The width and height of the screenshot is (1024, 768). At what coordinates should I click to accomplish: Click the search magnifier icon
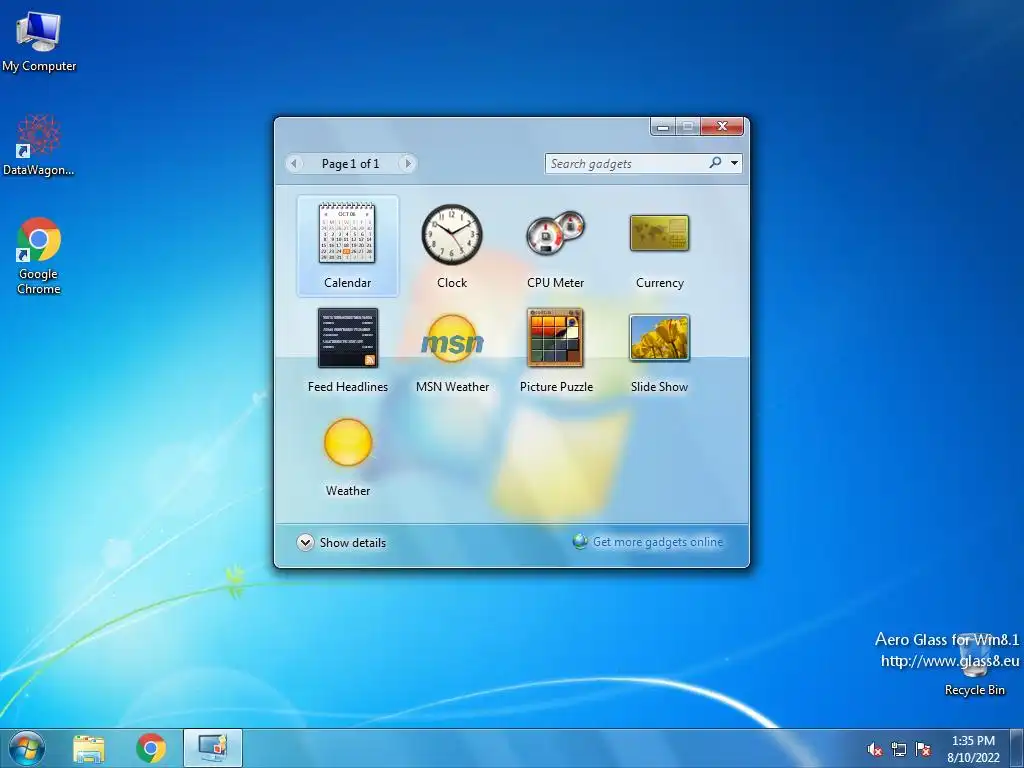[716, 163]
